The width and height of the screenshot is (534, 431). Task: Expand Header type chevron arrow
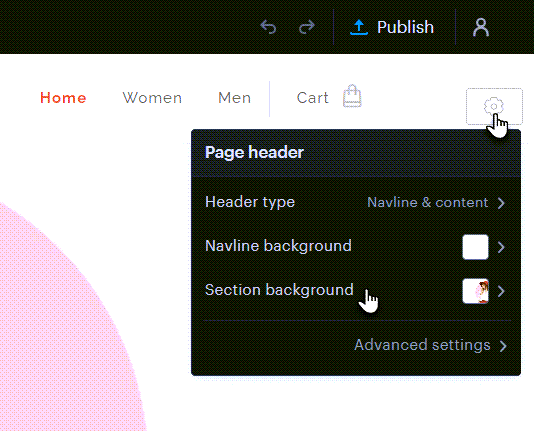coord(501,203)
